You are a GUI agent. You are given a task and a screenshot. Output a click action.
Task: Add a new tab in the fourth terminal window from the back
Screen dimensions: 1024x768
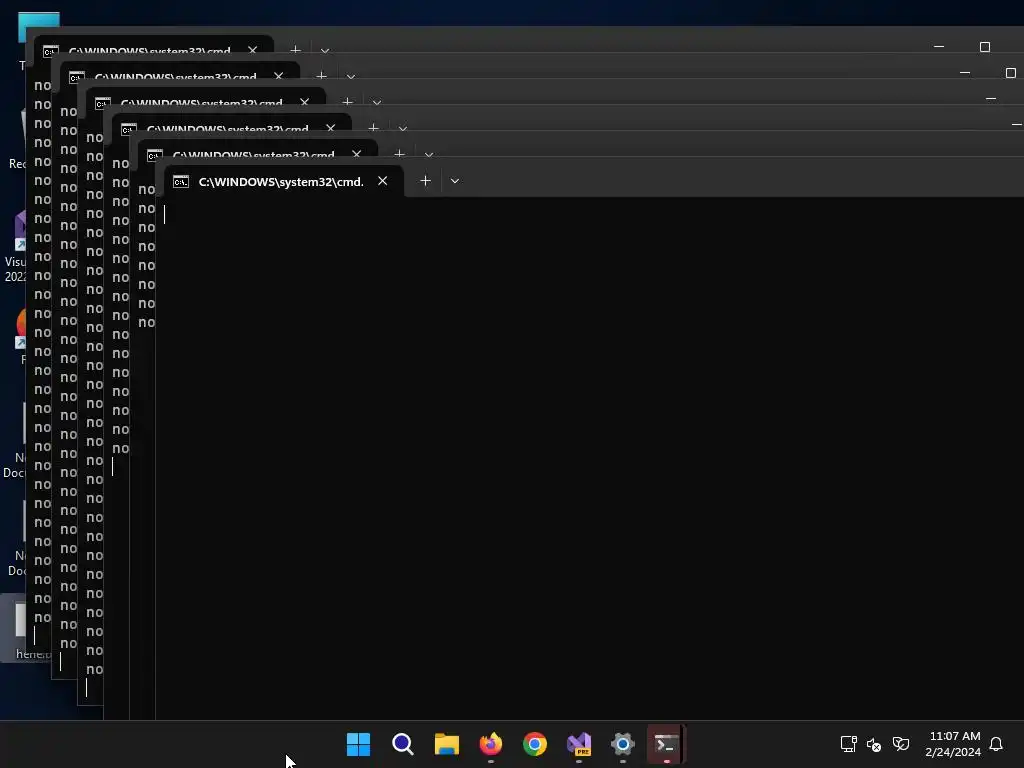pos(374,128)
